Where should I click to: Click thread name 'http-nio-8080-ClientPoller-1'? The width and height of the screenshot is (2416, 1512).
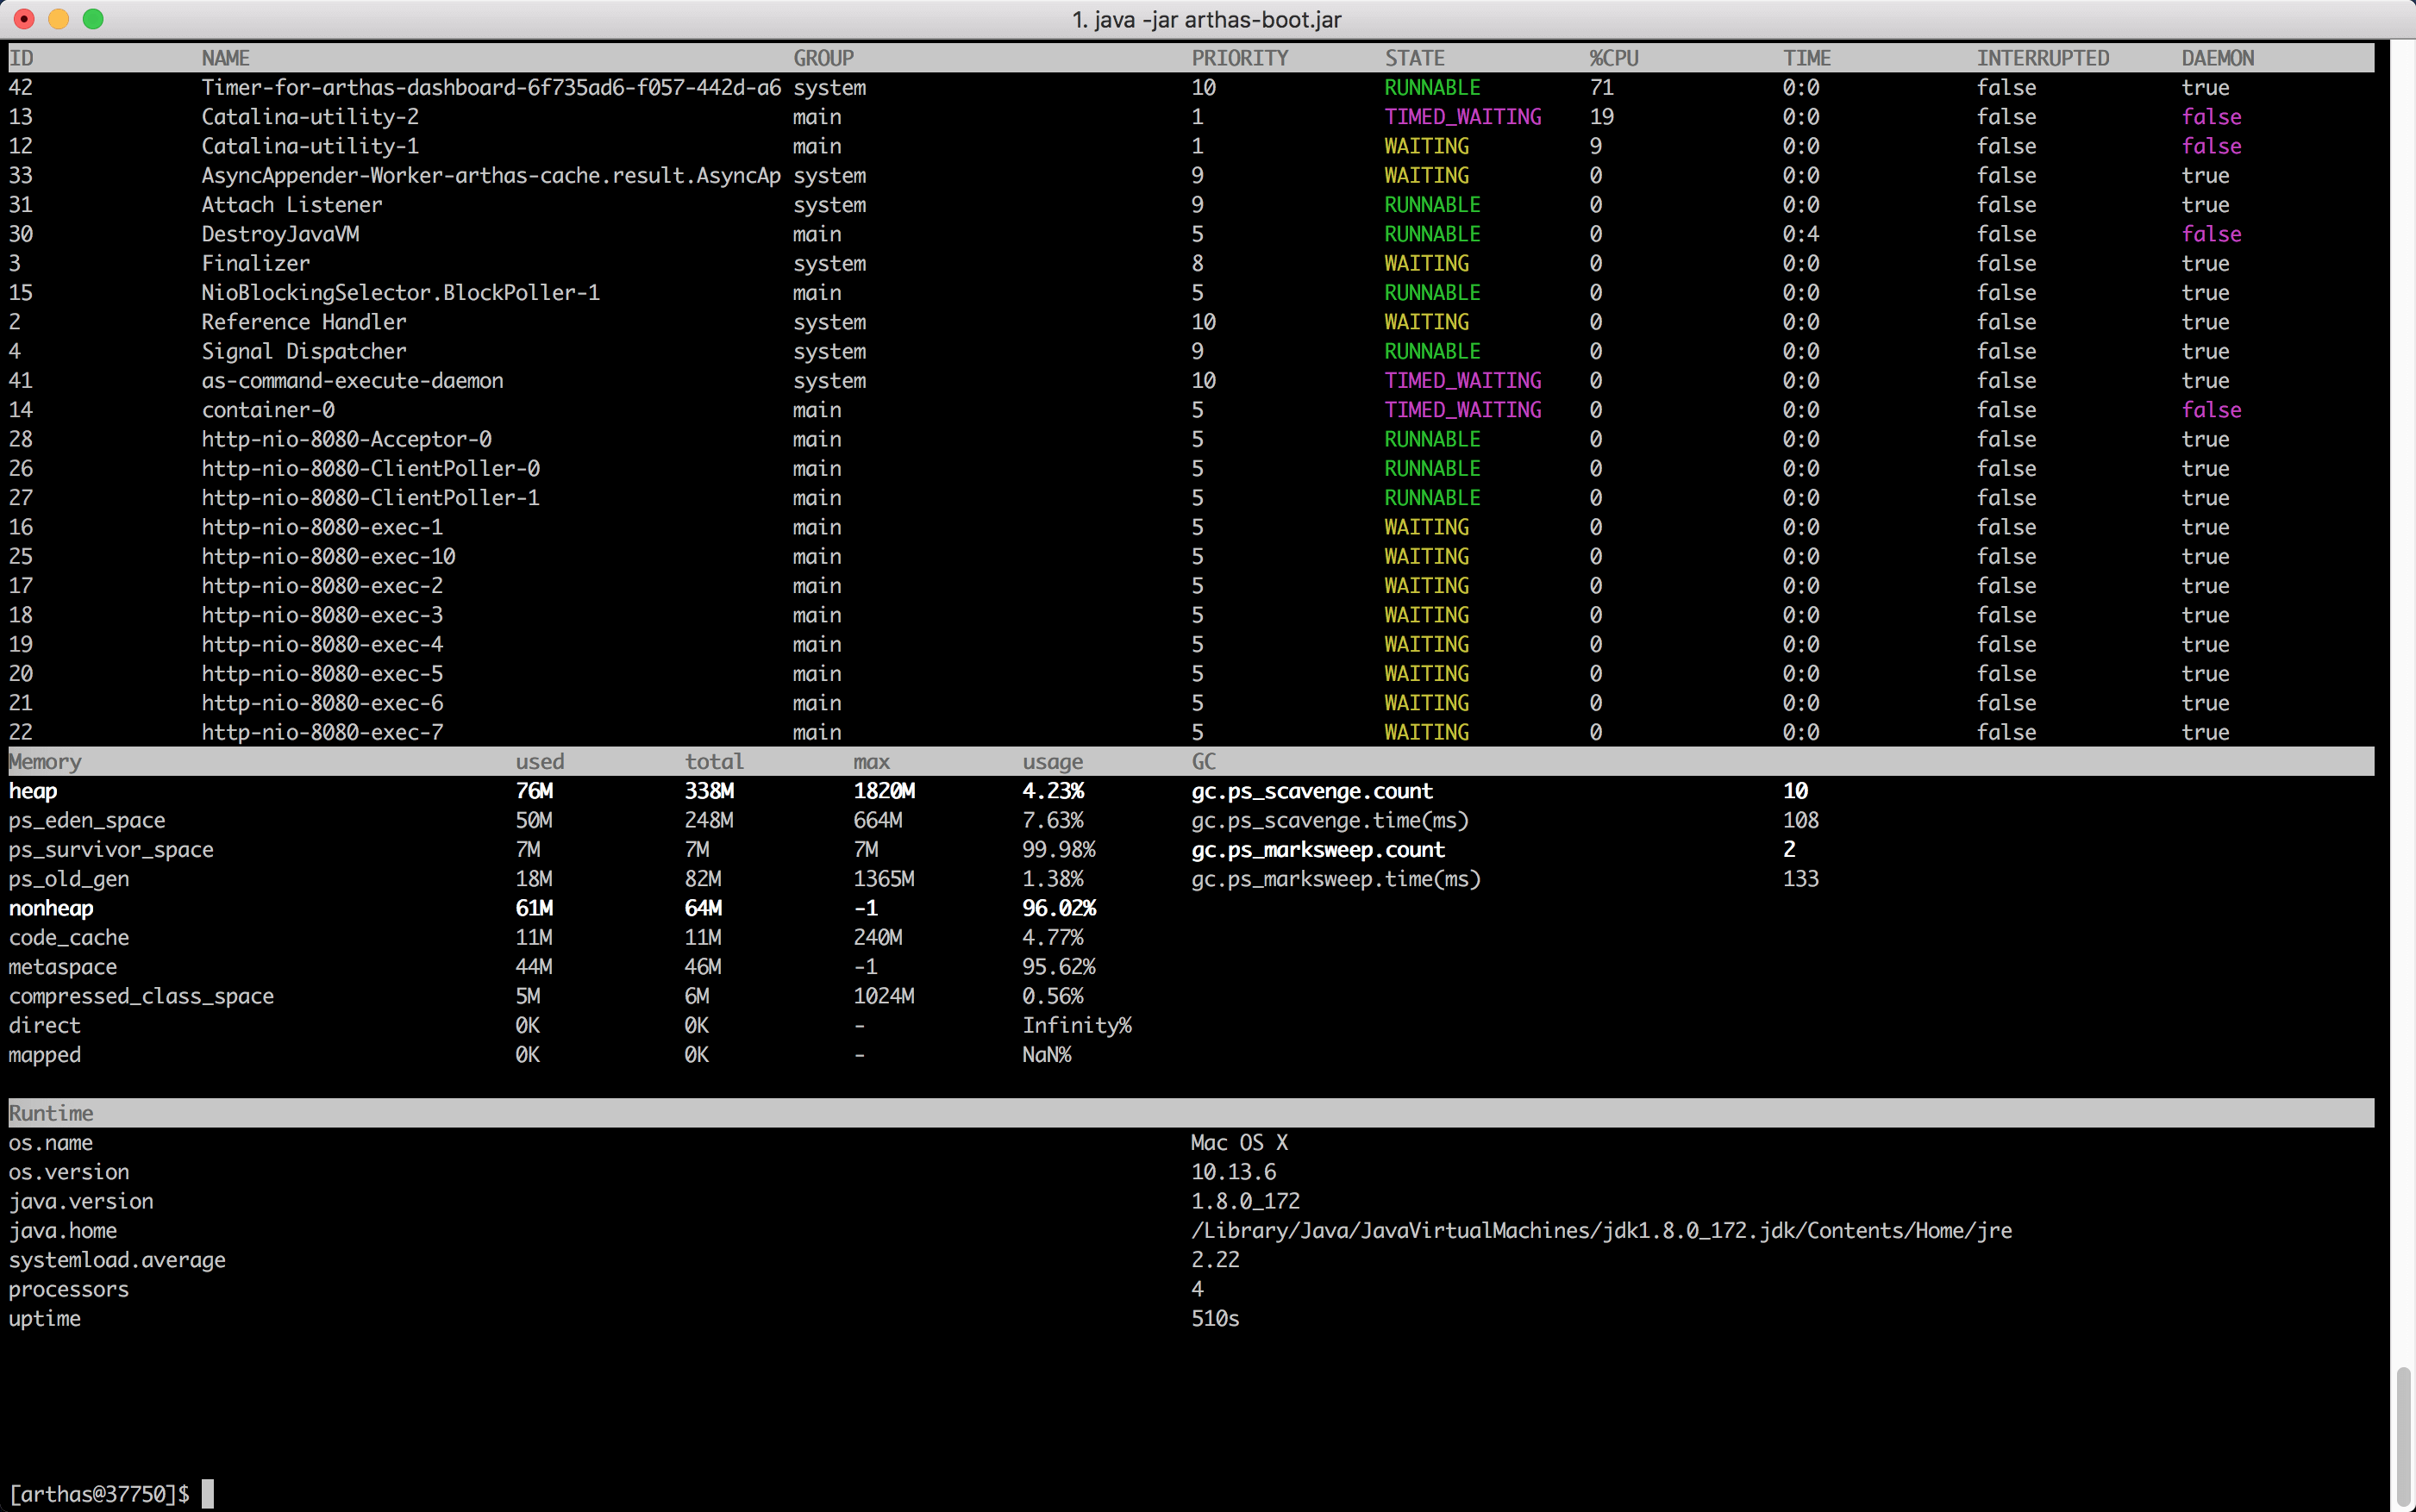[370, 498]
